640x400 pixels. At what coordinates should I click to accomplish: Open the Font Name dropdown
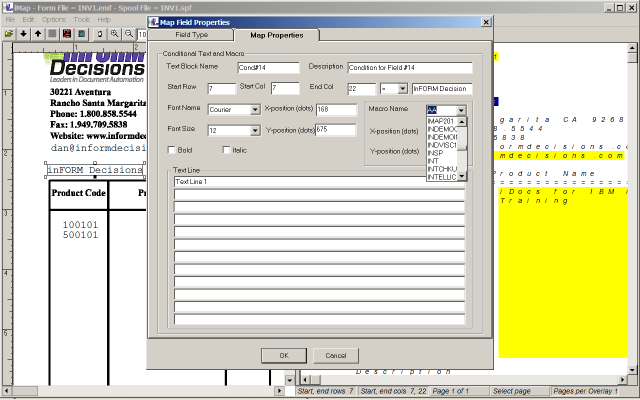coord(255,109)
